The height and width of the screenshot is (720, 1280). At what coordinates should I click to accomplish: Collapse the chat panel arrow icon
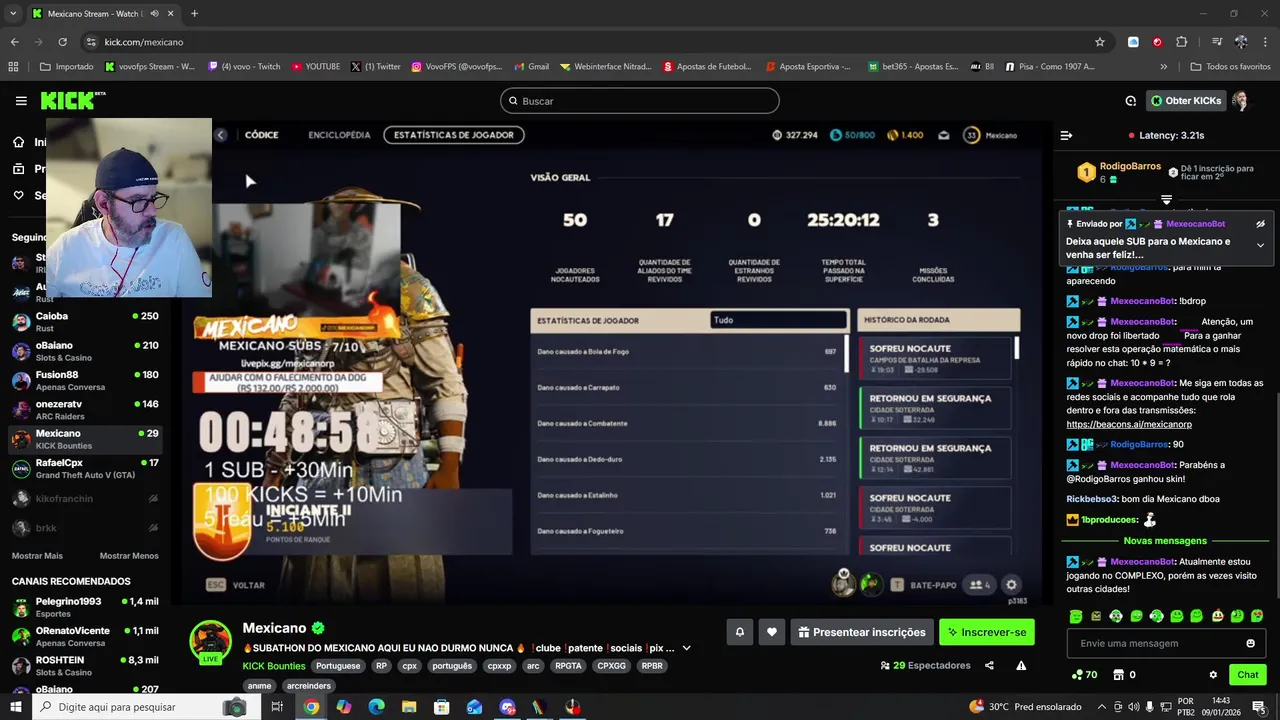1066,135
